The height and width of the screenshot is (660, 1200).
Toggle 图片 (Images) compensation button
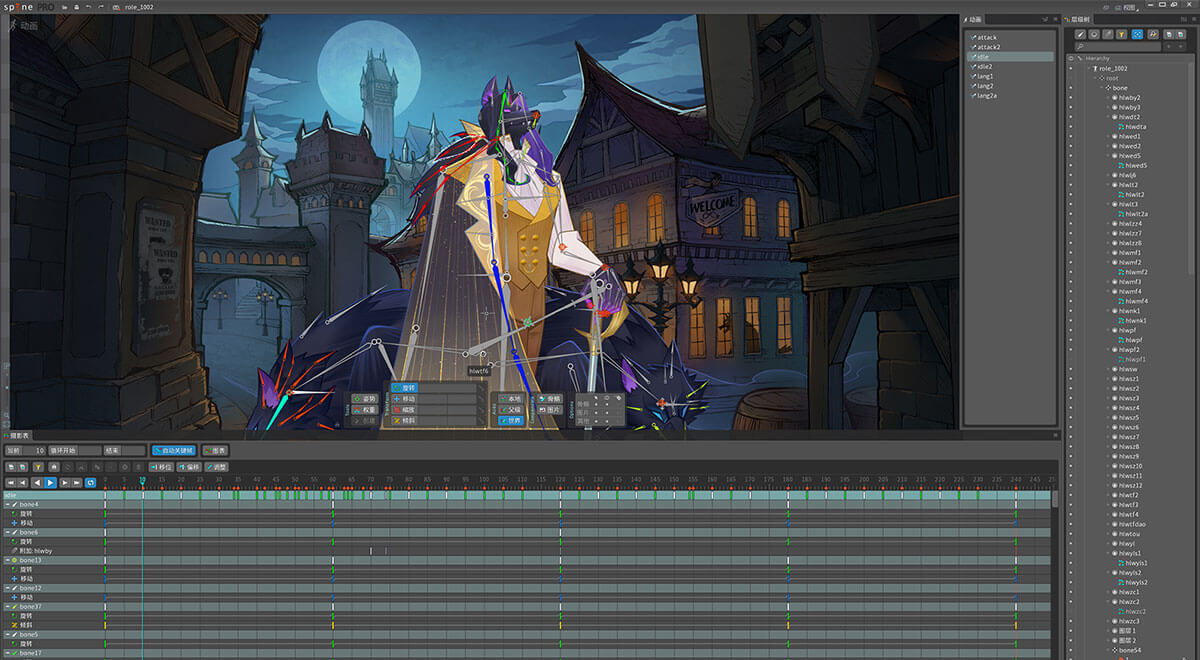pyautogui.click(x=550, y=409)
